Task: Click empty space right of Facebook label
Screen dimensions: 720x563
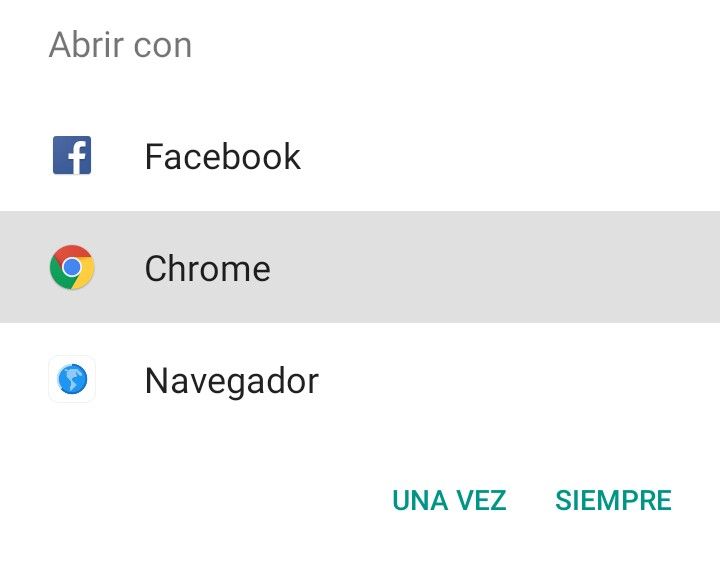Action: click(x=505, y=156)
